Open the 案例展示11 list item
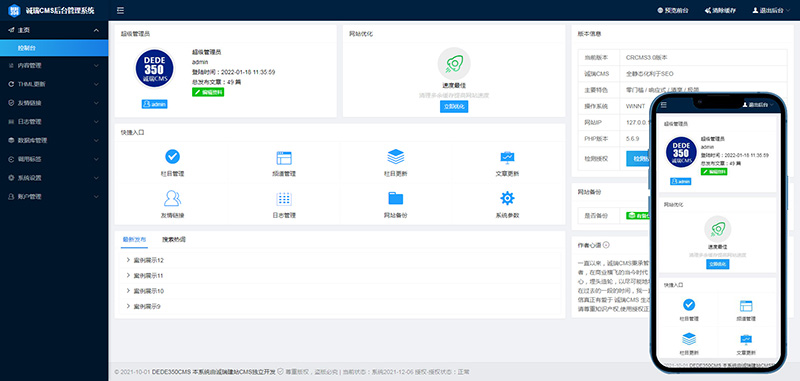 pos(340,275)
